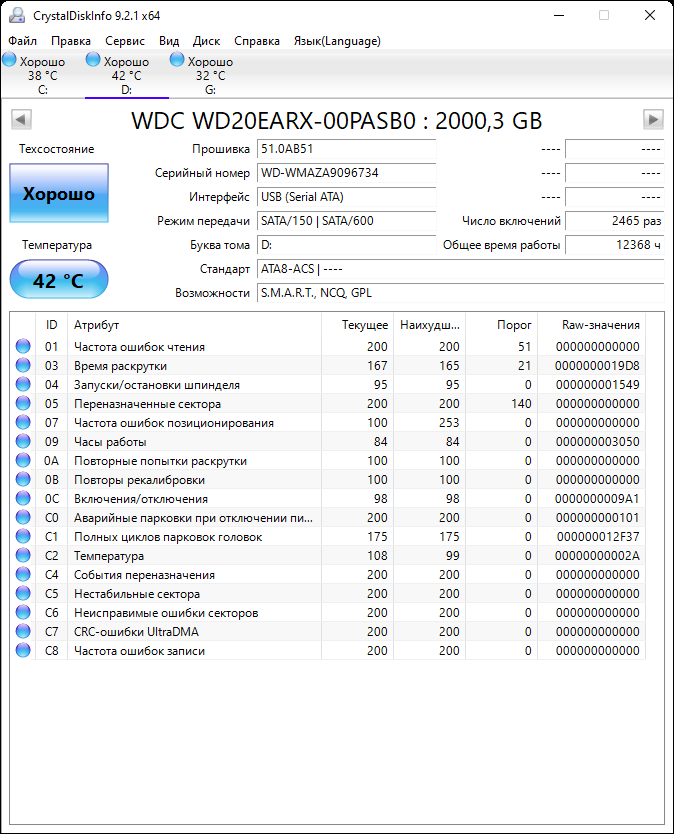Click raw value 000000012F37
Screen dimensions: 674x834
[x=598, y=536]
